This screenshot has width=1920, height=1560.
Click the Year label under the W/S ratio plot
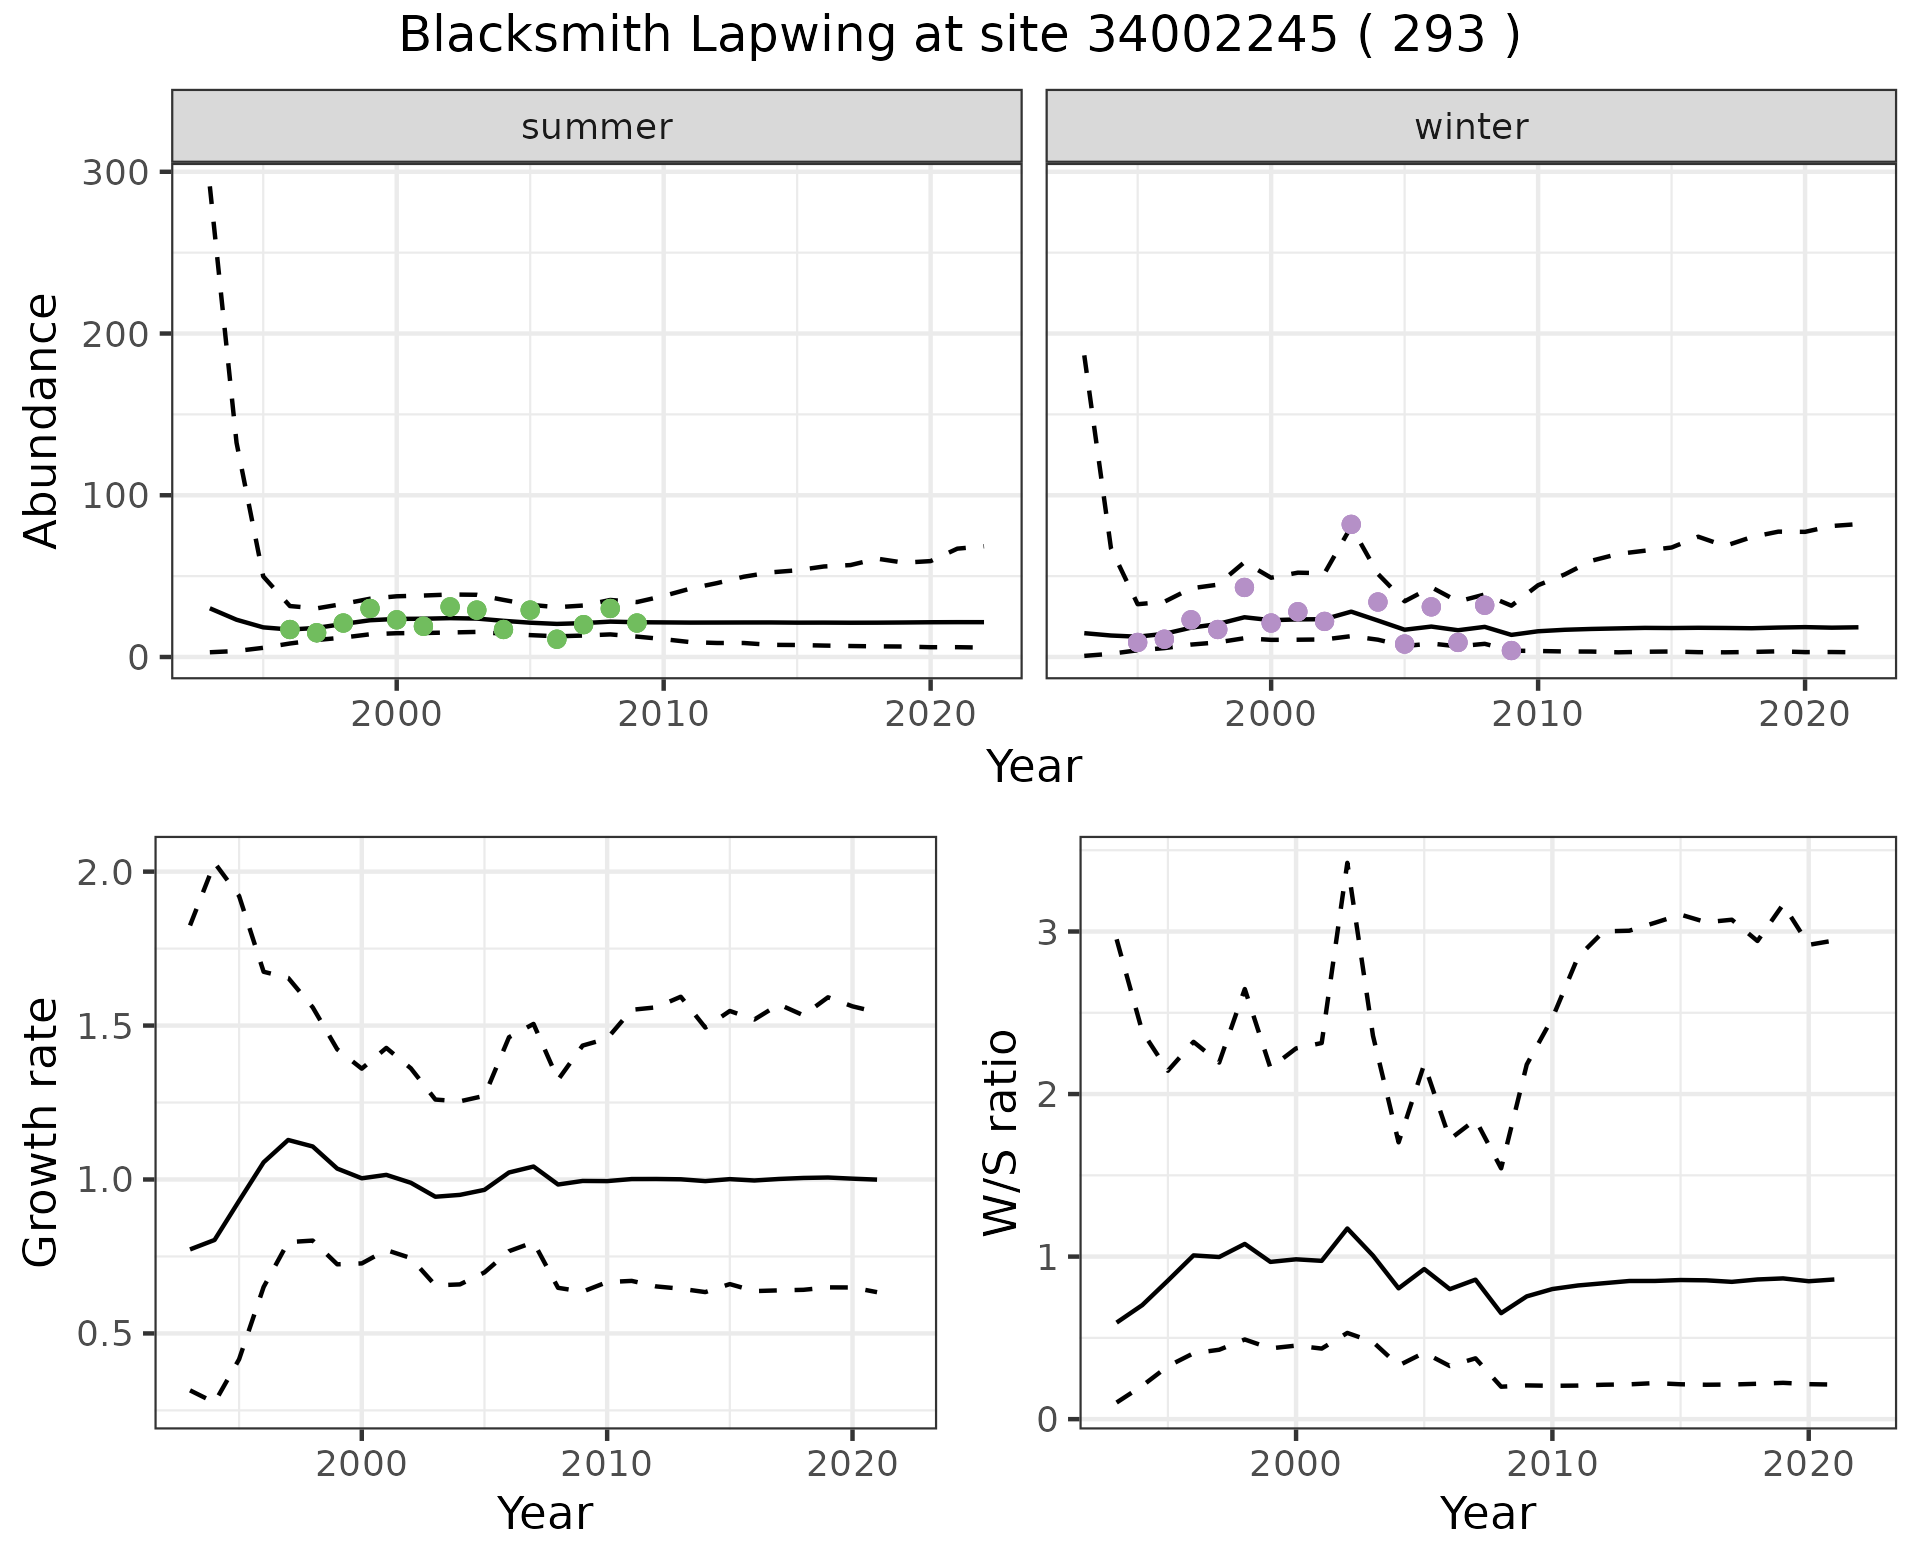coord(1487,1513)
